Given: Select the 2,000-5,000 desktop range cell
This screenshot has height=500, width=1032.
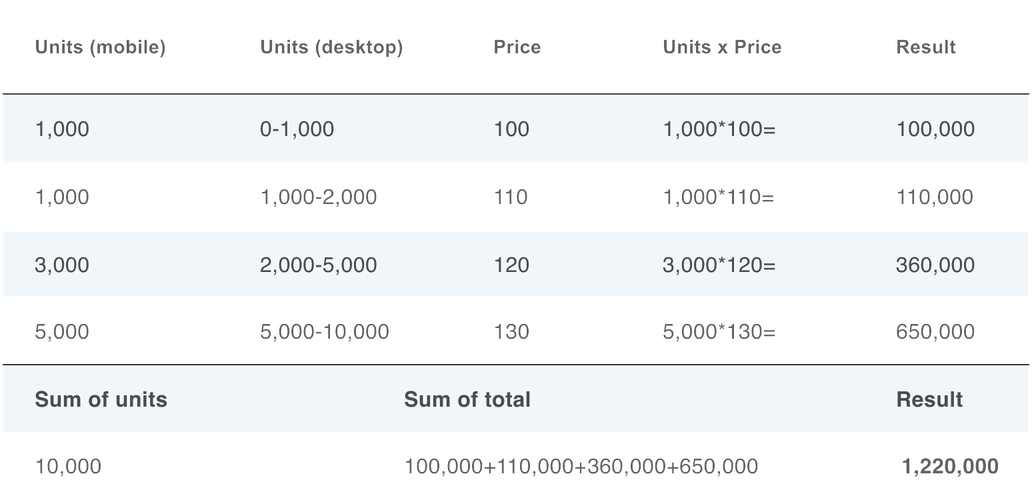Looking at the screenshot, I should pyautogui.click(x=318, y=265).
